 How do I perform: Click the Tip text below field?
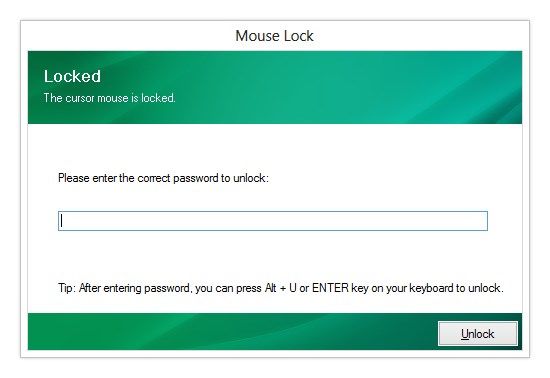click(281, 288)
